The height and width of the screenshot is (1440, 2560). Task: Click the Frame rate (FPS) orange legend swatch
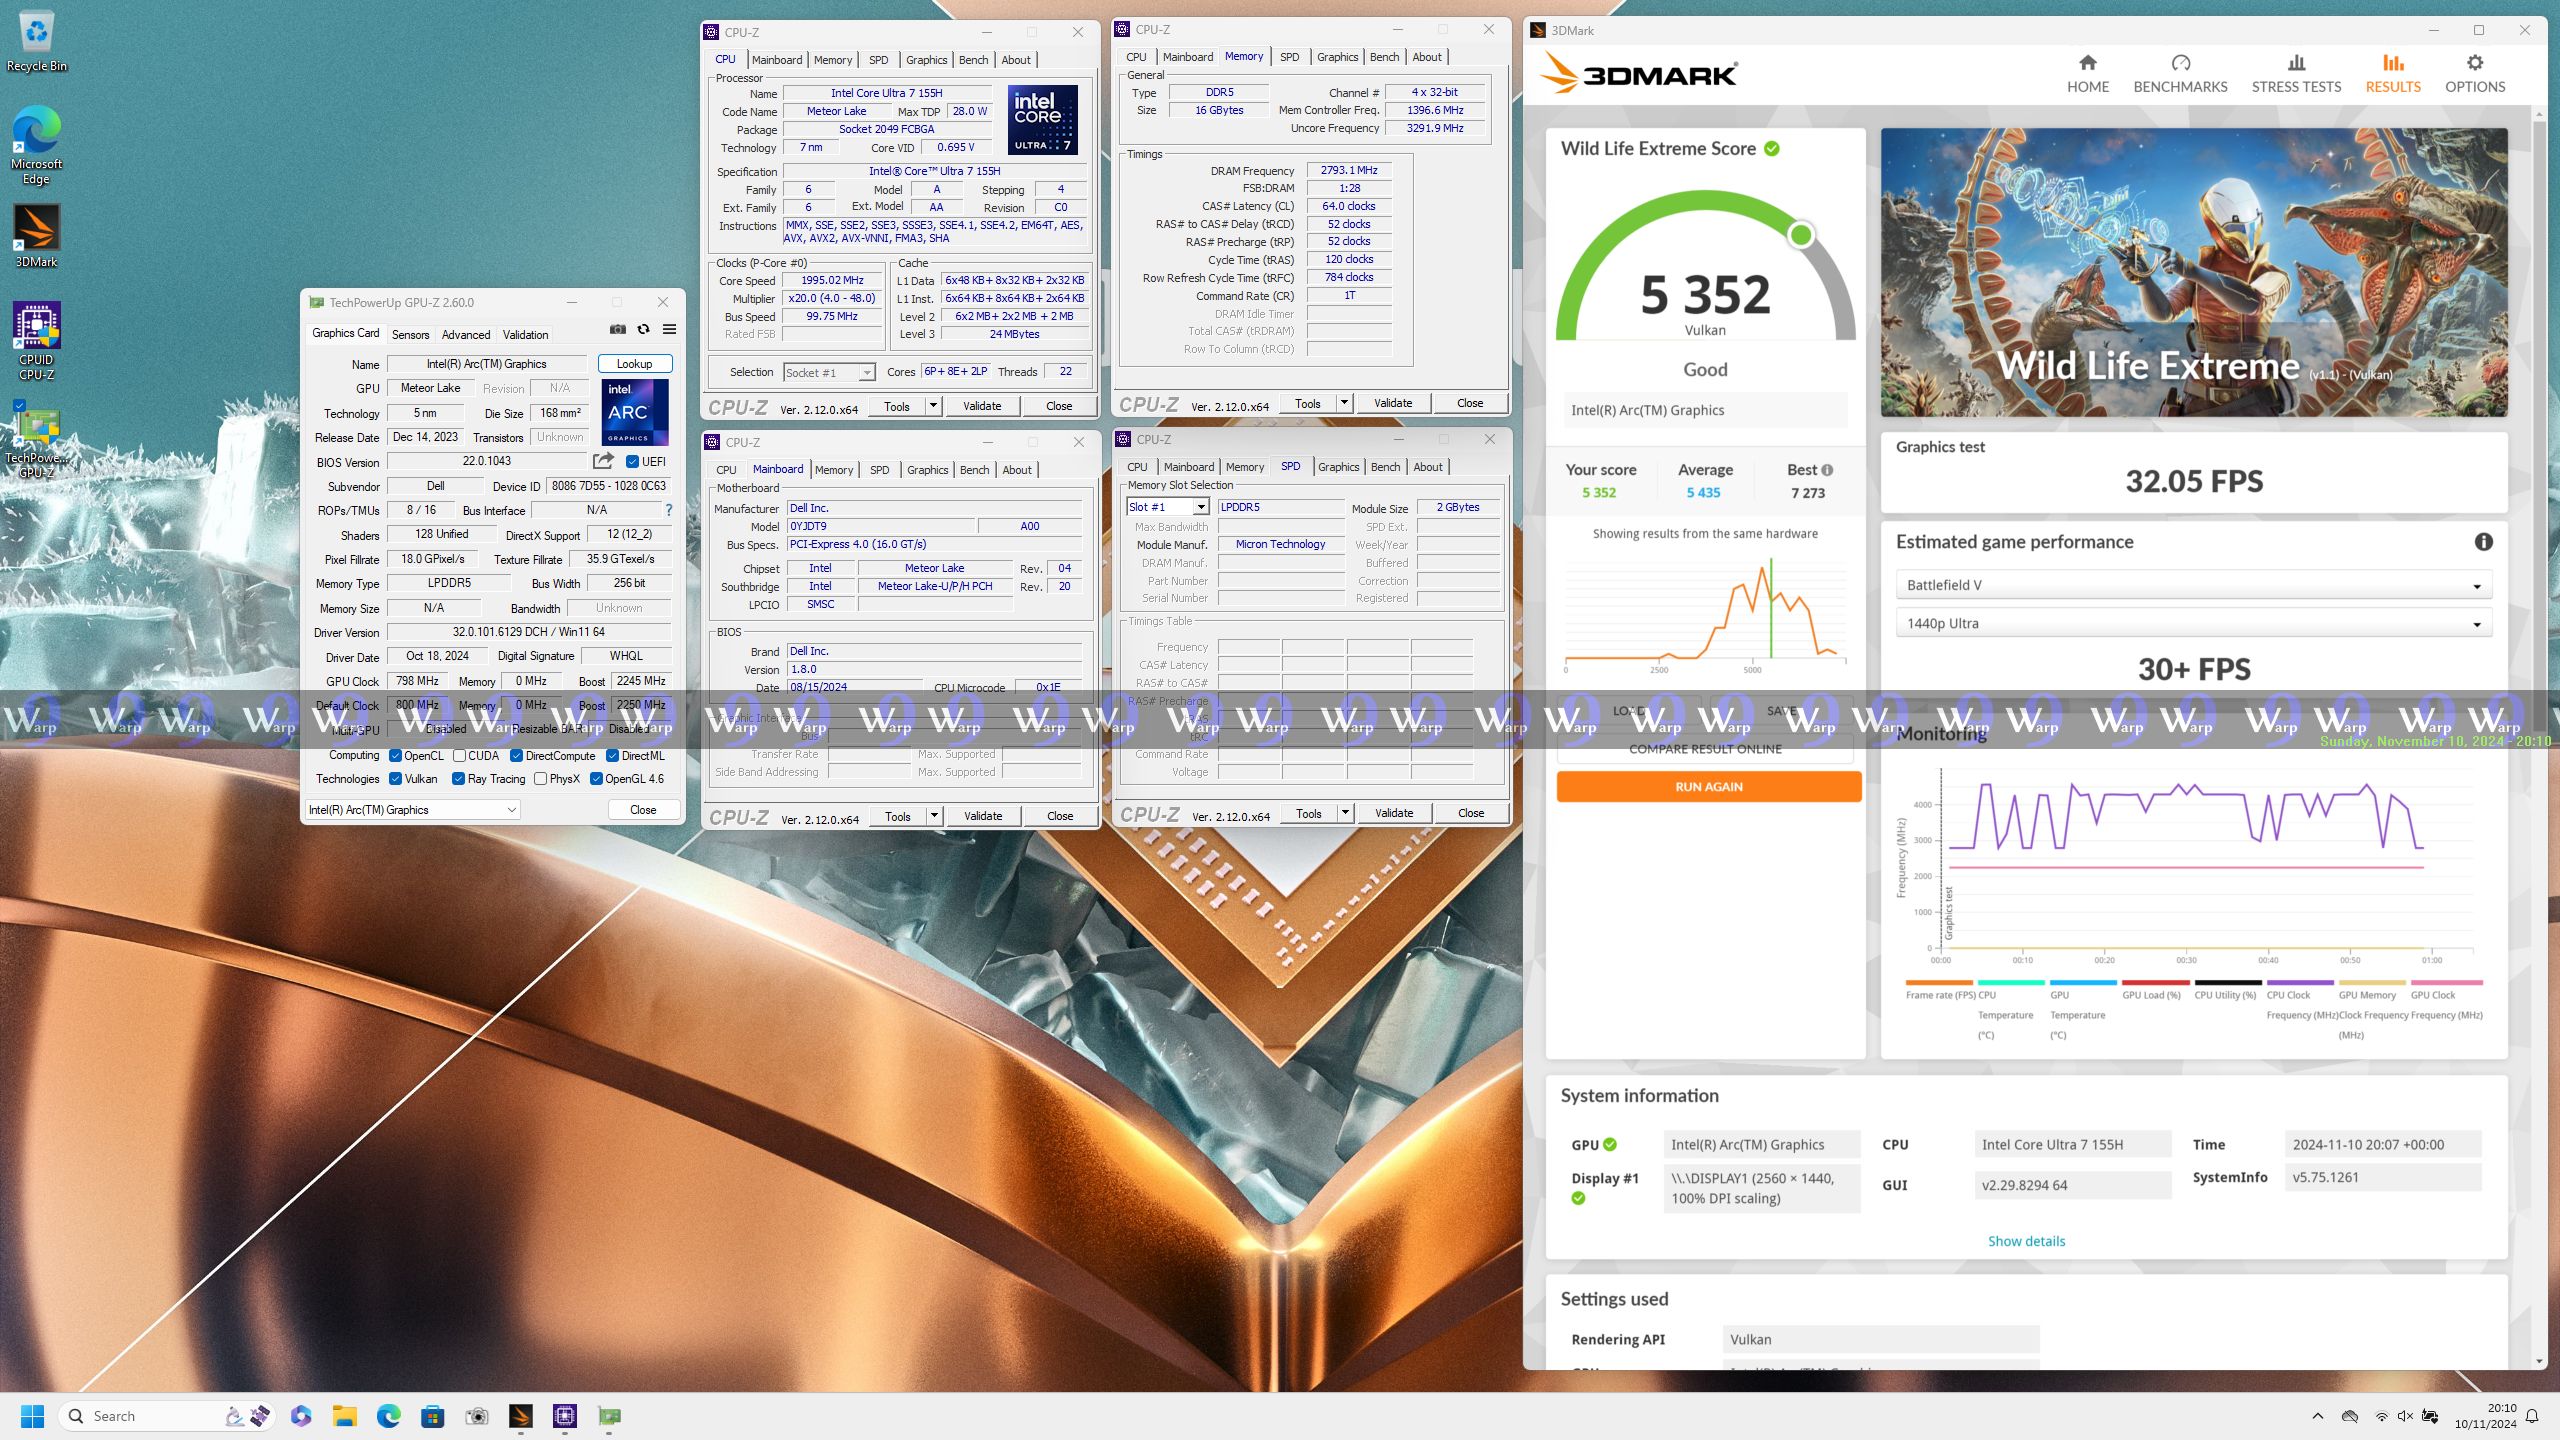point(1940,983)
